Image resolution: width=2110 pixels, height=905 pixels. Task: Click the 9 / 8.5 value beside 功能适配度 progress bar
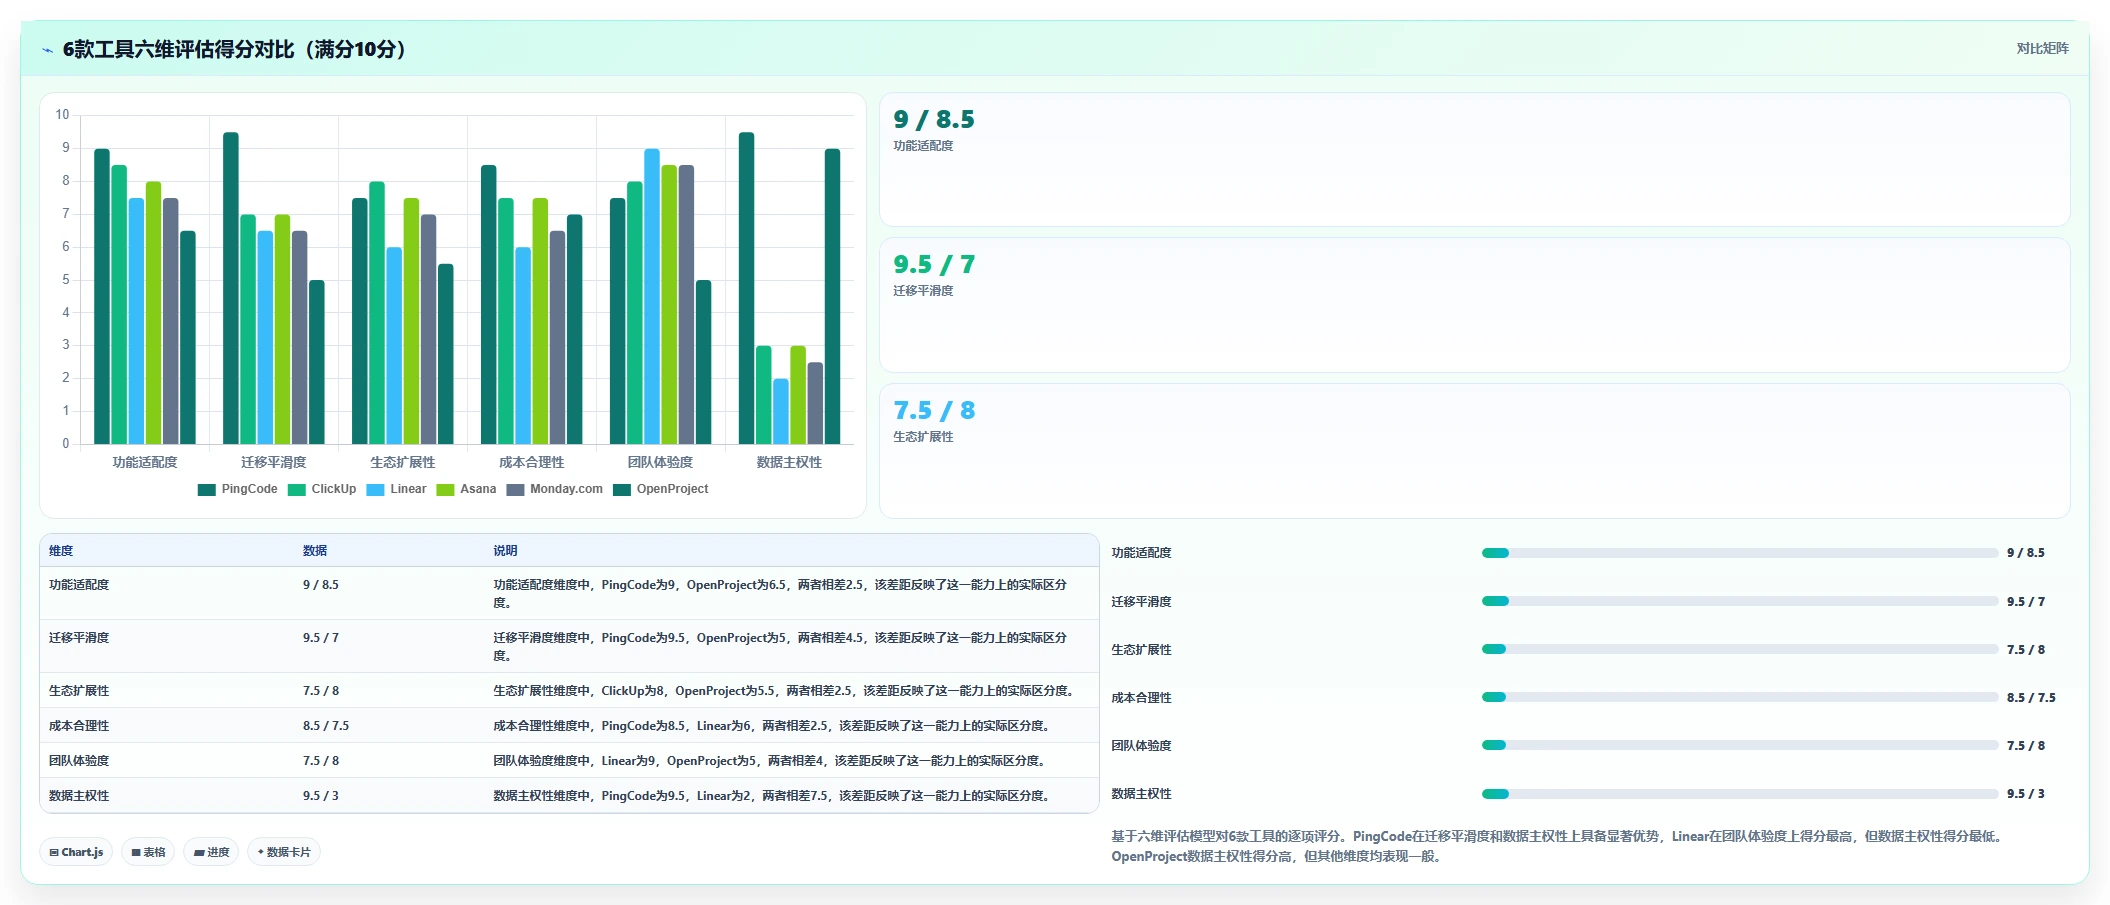(2026, 553)
